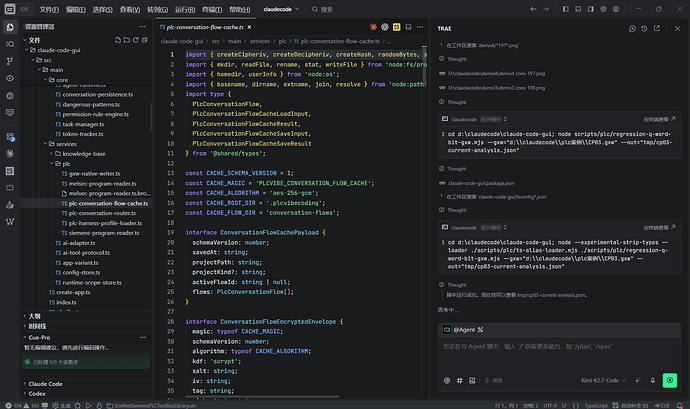Viewport: 690px width, 409px height.
Task: Toggle the secondary sidebar layout icon
Action: (591, 9)
